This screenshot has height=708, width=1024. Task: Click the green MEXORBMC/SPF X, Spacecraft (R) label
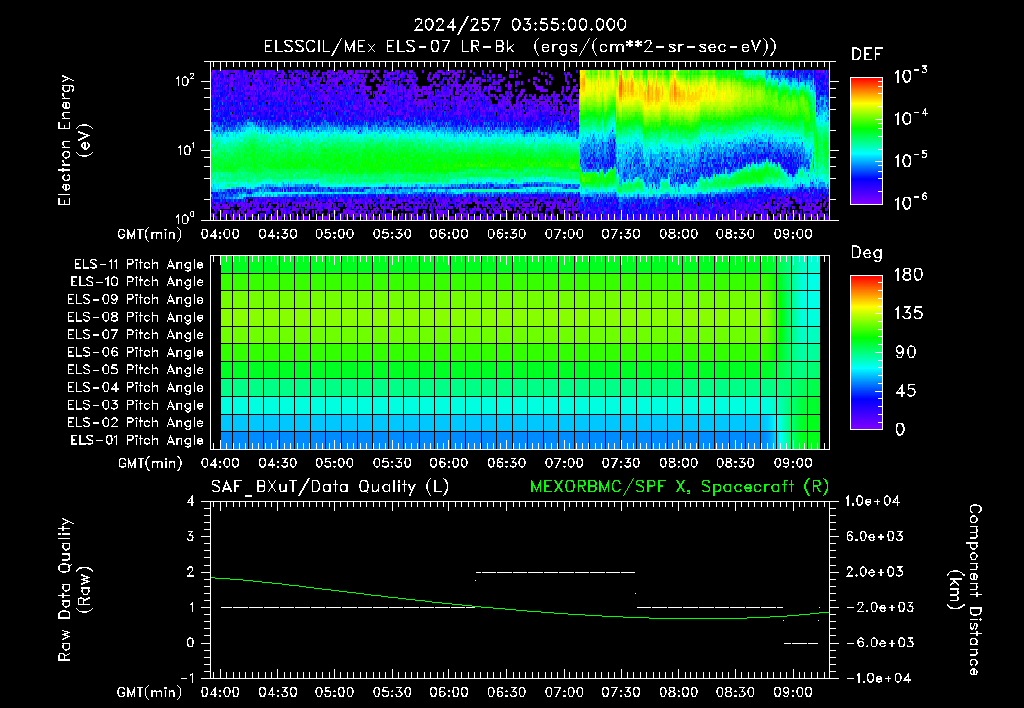pos(679,487)
